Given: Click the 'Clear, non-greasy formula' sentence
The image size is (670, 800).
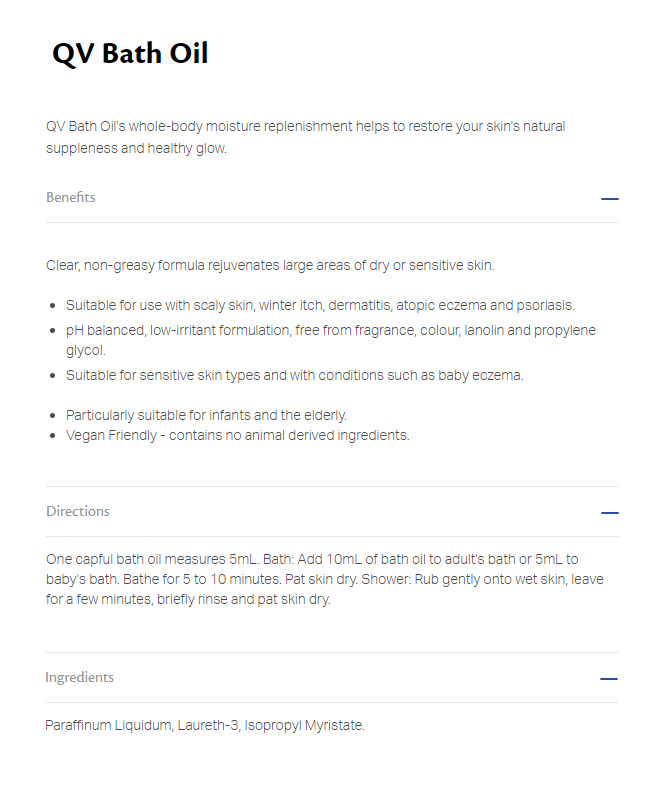Looking at the screenshot, I should point(270,265).
